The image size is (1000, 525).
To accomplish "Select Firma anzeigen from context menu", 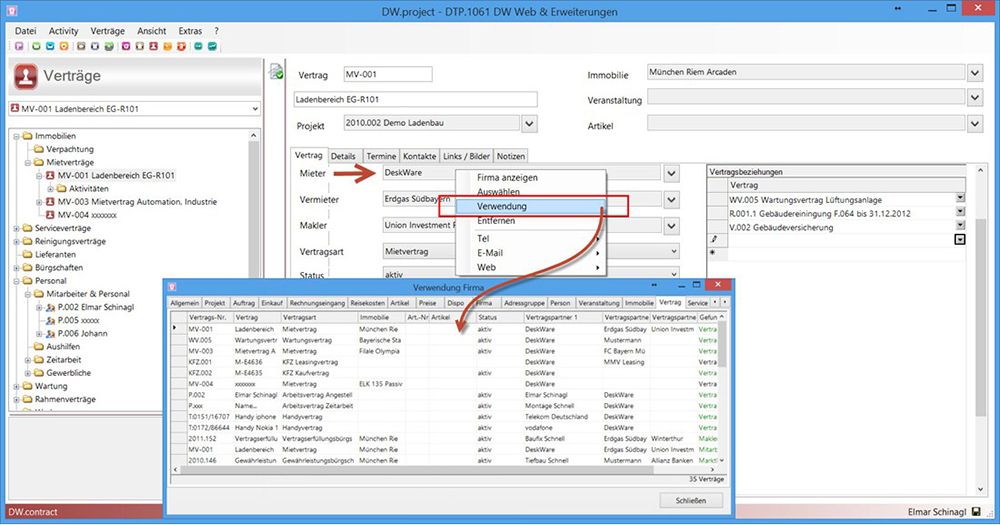I will (508, 177).
